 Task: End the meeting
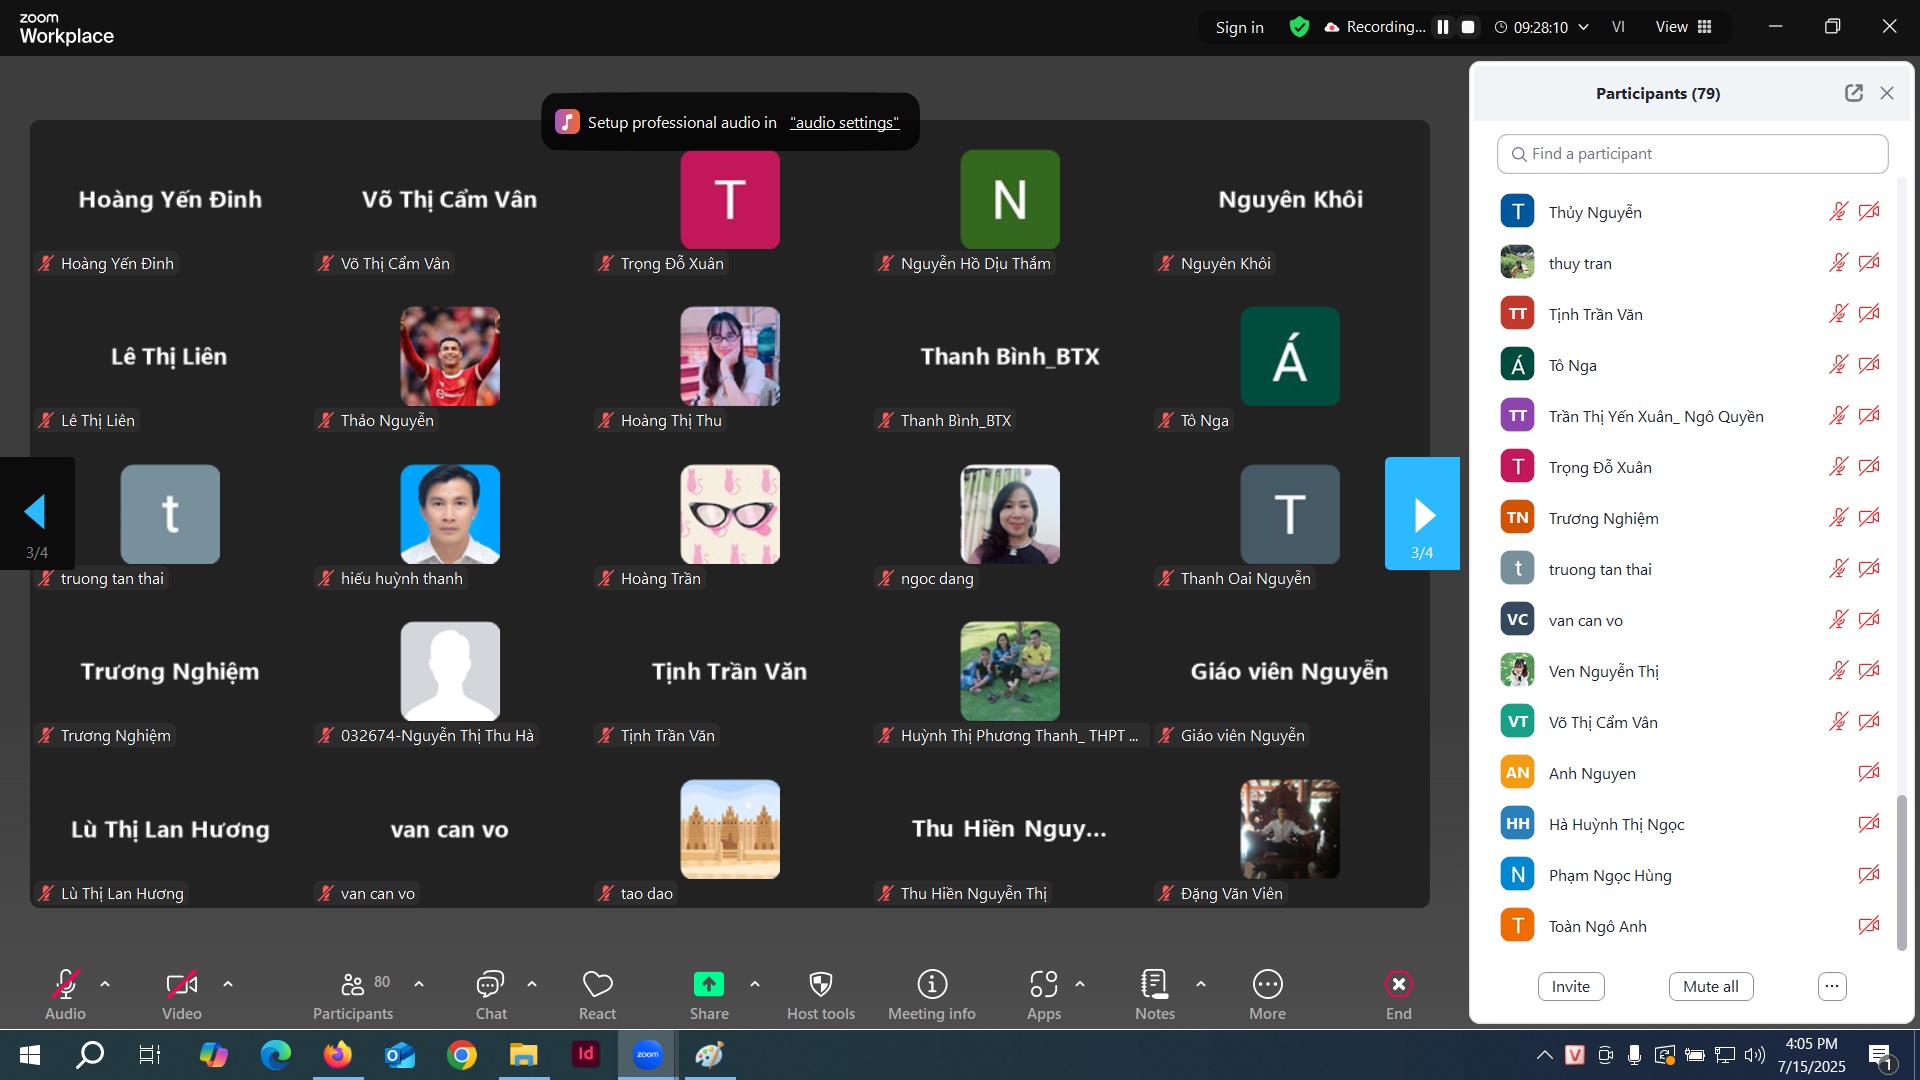pos(1398,994)
